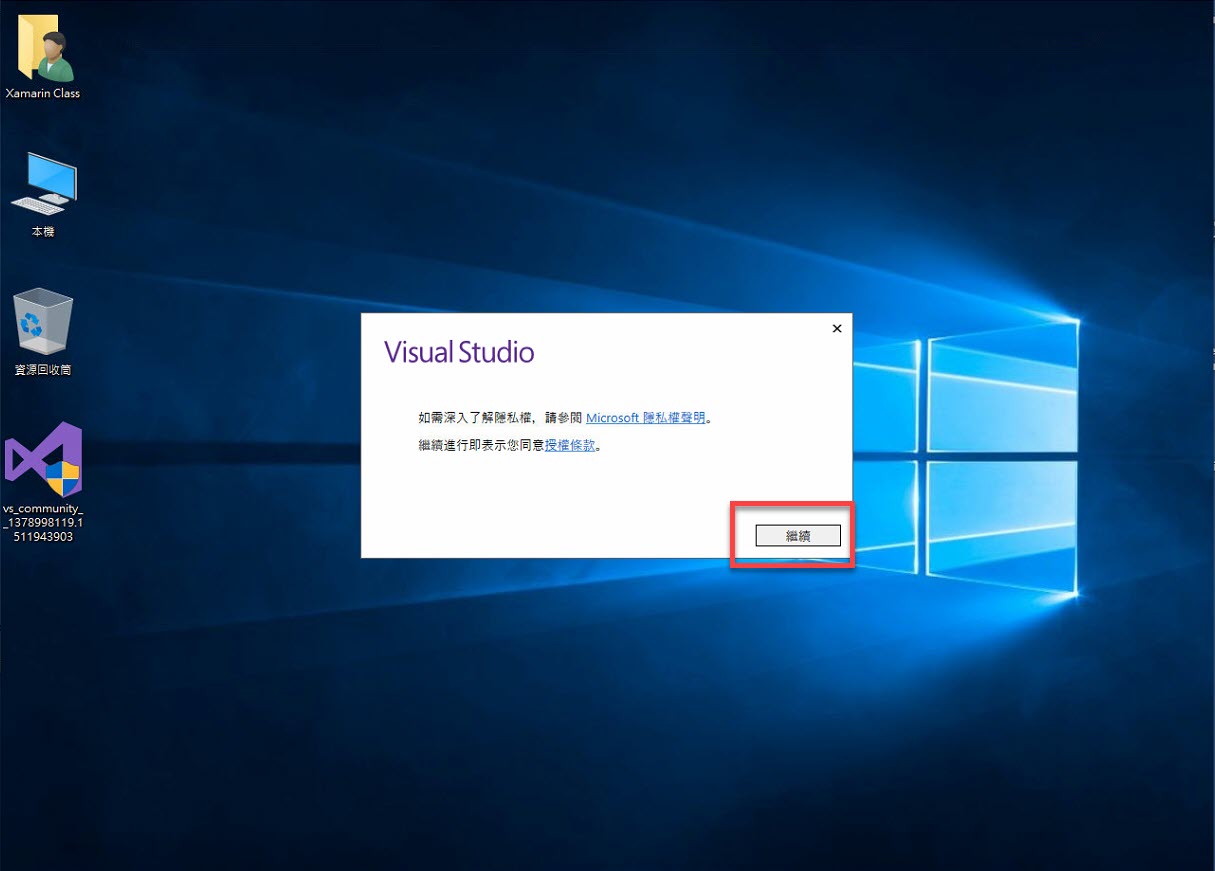Open the Microsoft 隱私權聲明 link

tap(646, 418)
